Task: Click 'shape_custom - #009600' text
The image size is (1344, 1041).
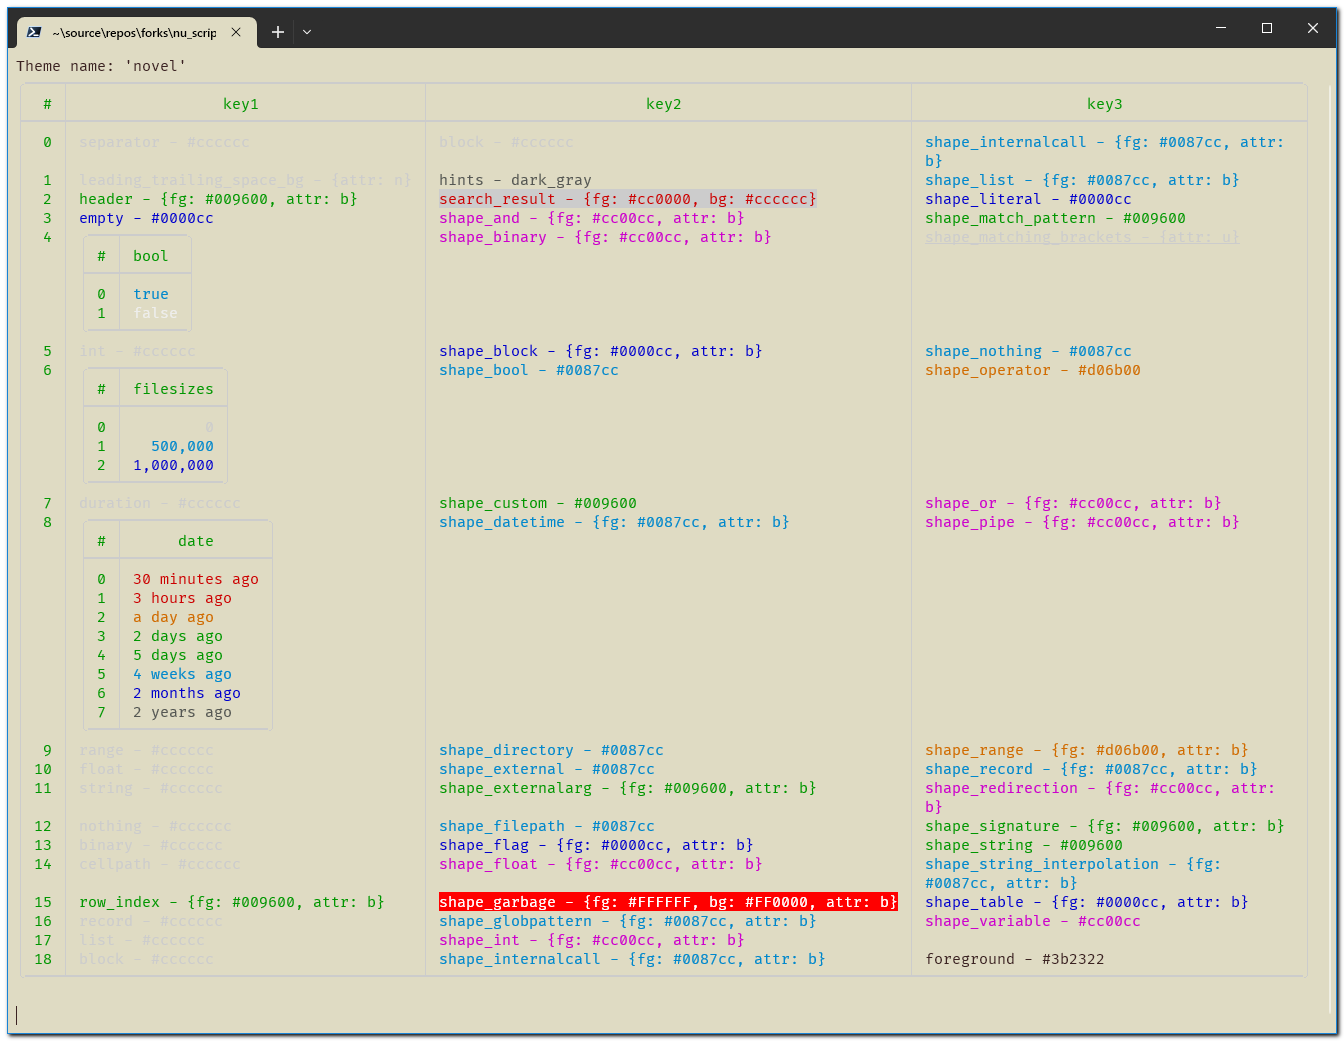Action: [x=538, y=503]
